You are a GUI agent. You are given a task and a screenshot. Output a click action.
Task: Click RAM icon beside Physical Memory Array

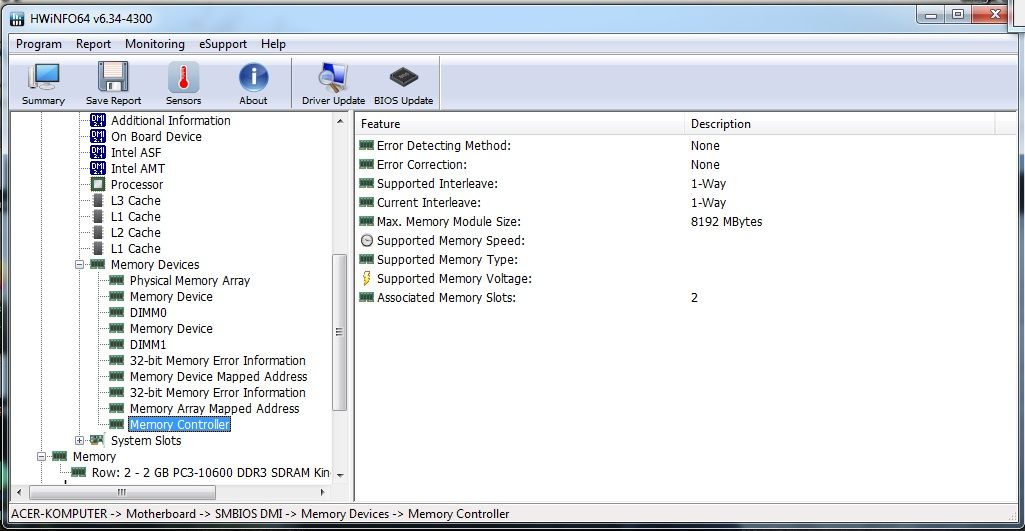pos(116,281)
